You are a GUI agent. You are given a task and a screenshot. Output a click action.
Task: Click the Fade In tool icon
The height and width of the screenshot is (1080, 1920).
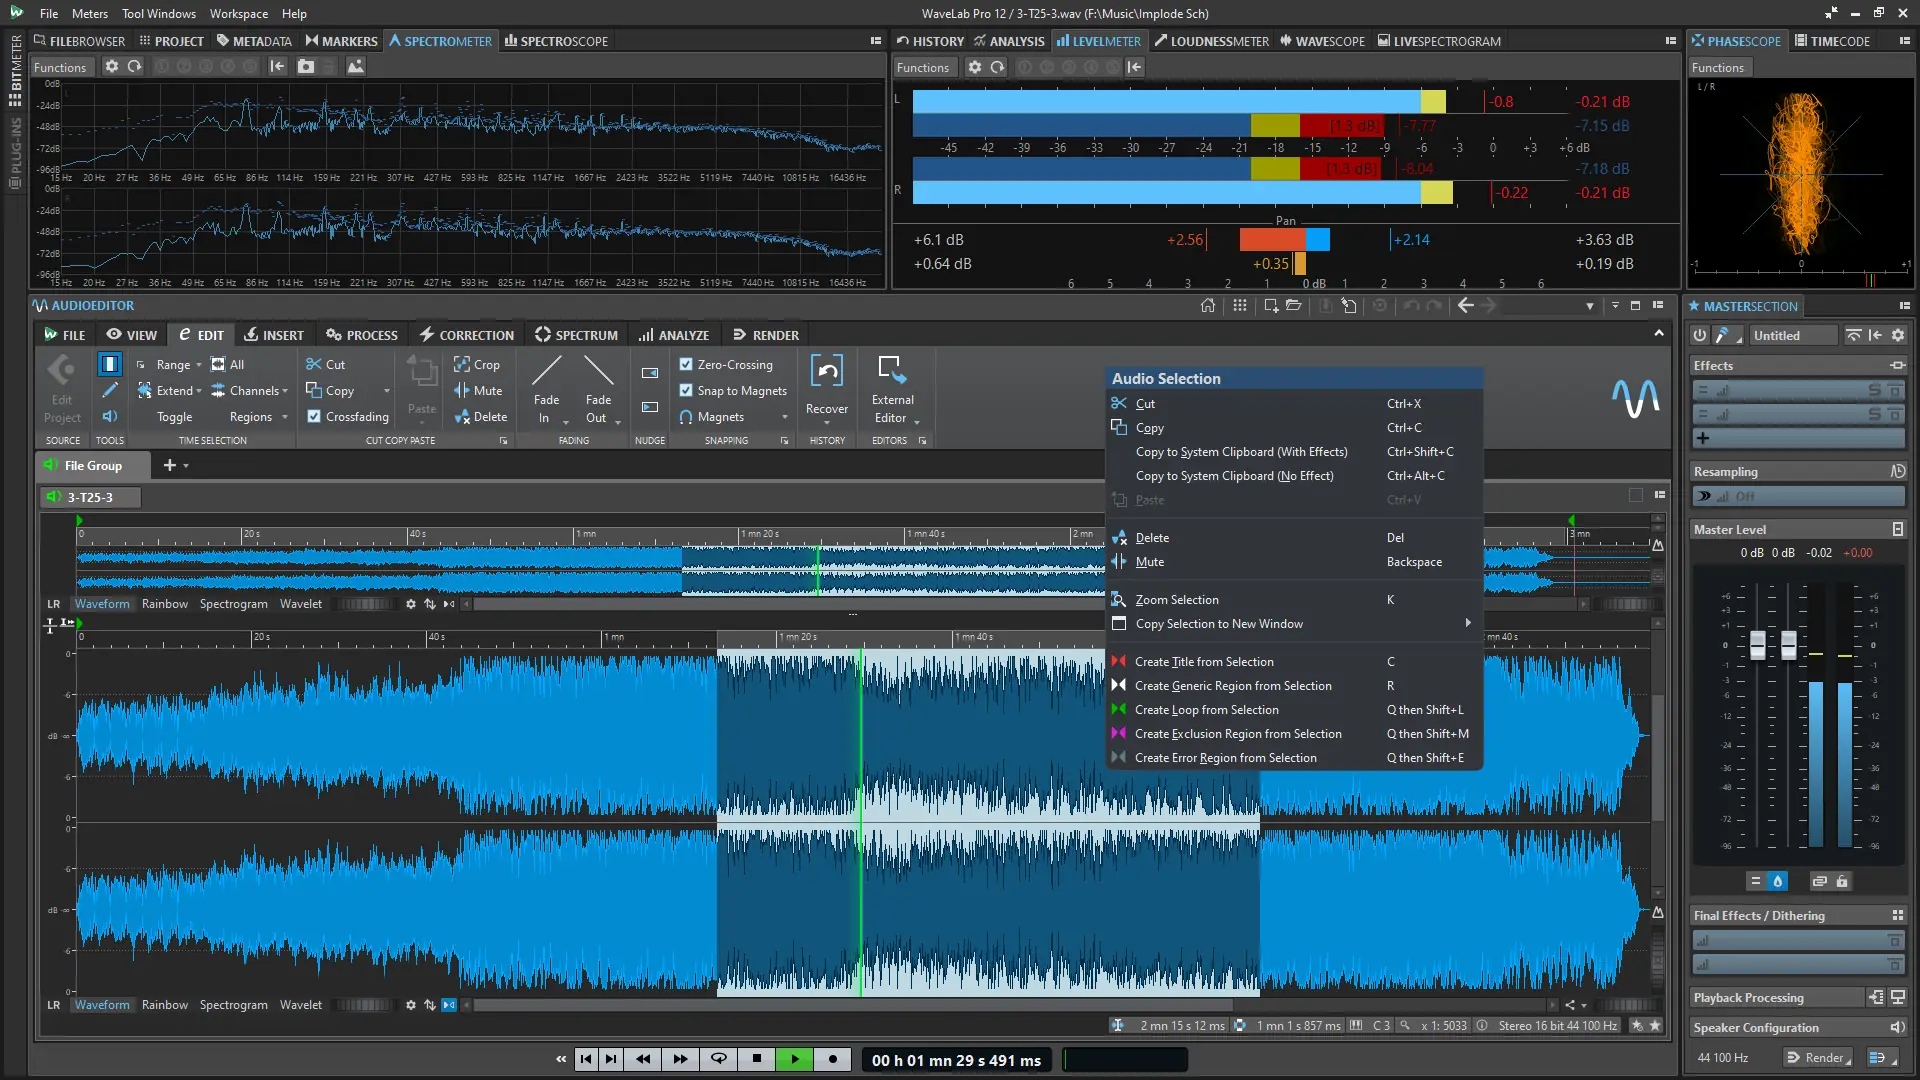[x=546, y=372]
